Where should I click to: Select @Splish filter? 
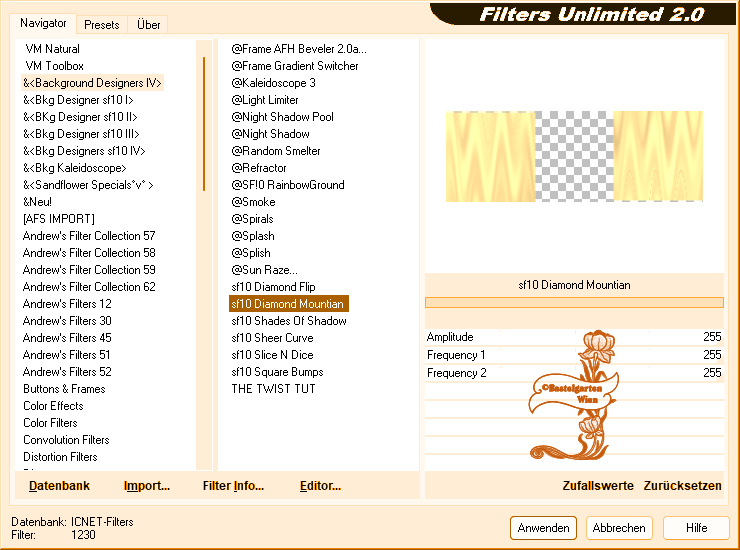pos(251,253)
